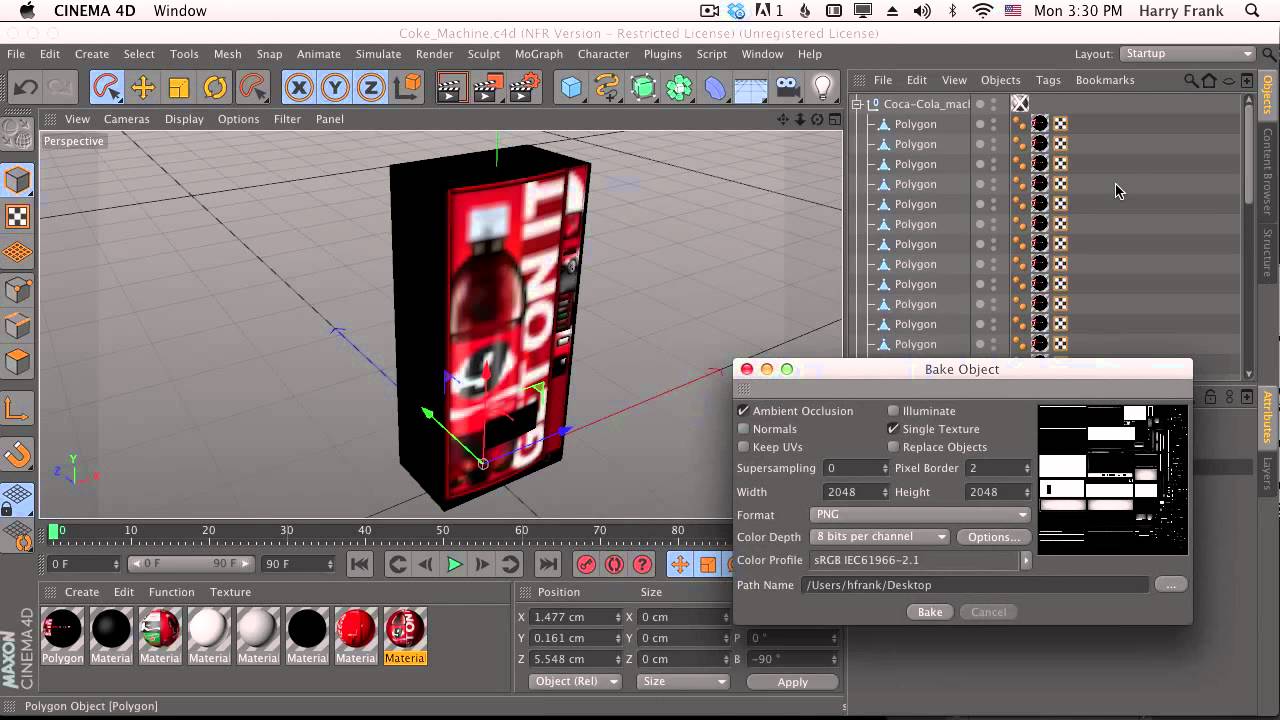
Task: Open Edit Render Settings icon
Action: click(525, 88)
